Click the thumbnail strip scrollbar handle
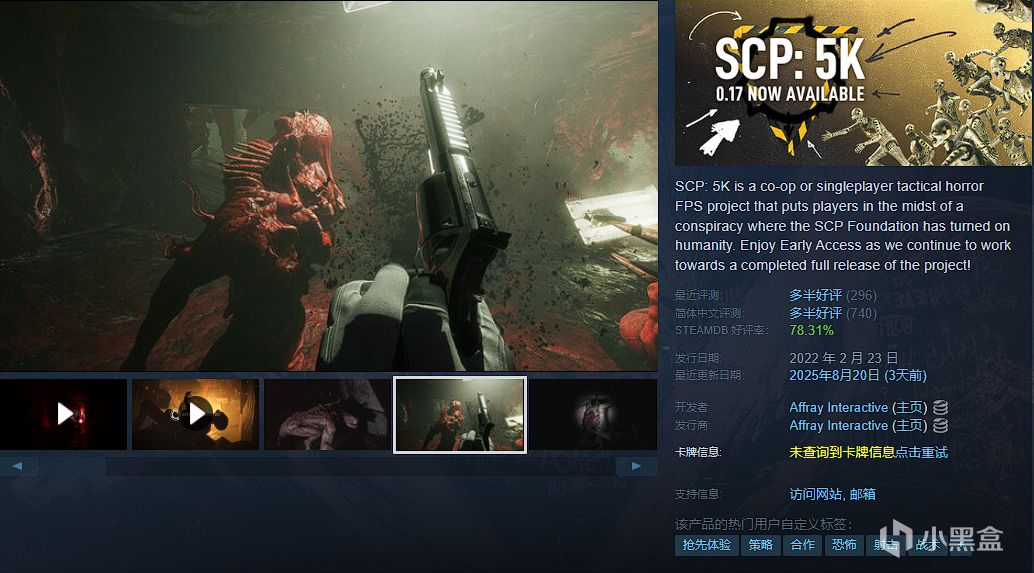Image resolution: width=1034 pixels, height=573 pixels. tap(73, 466)
